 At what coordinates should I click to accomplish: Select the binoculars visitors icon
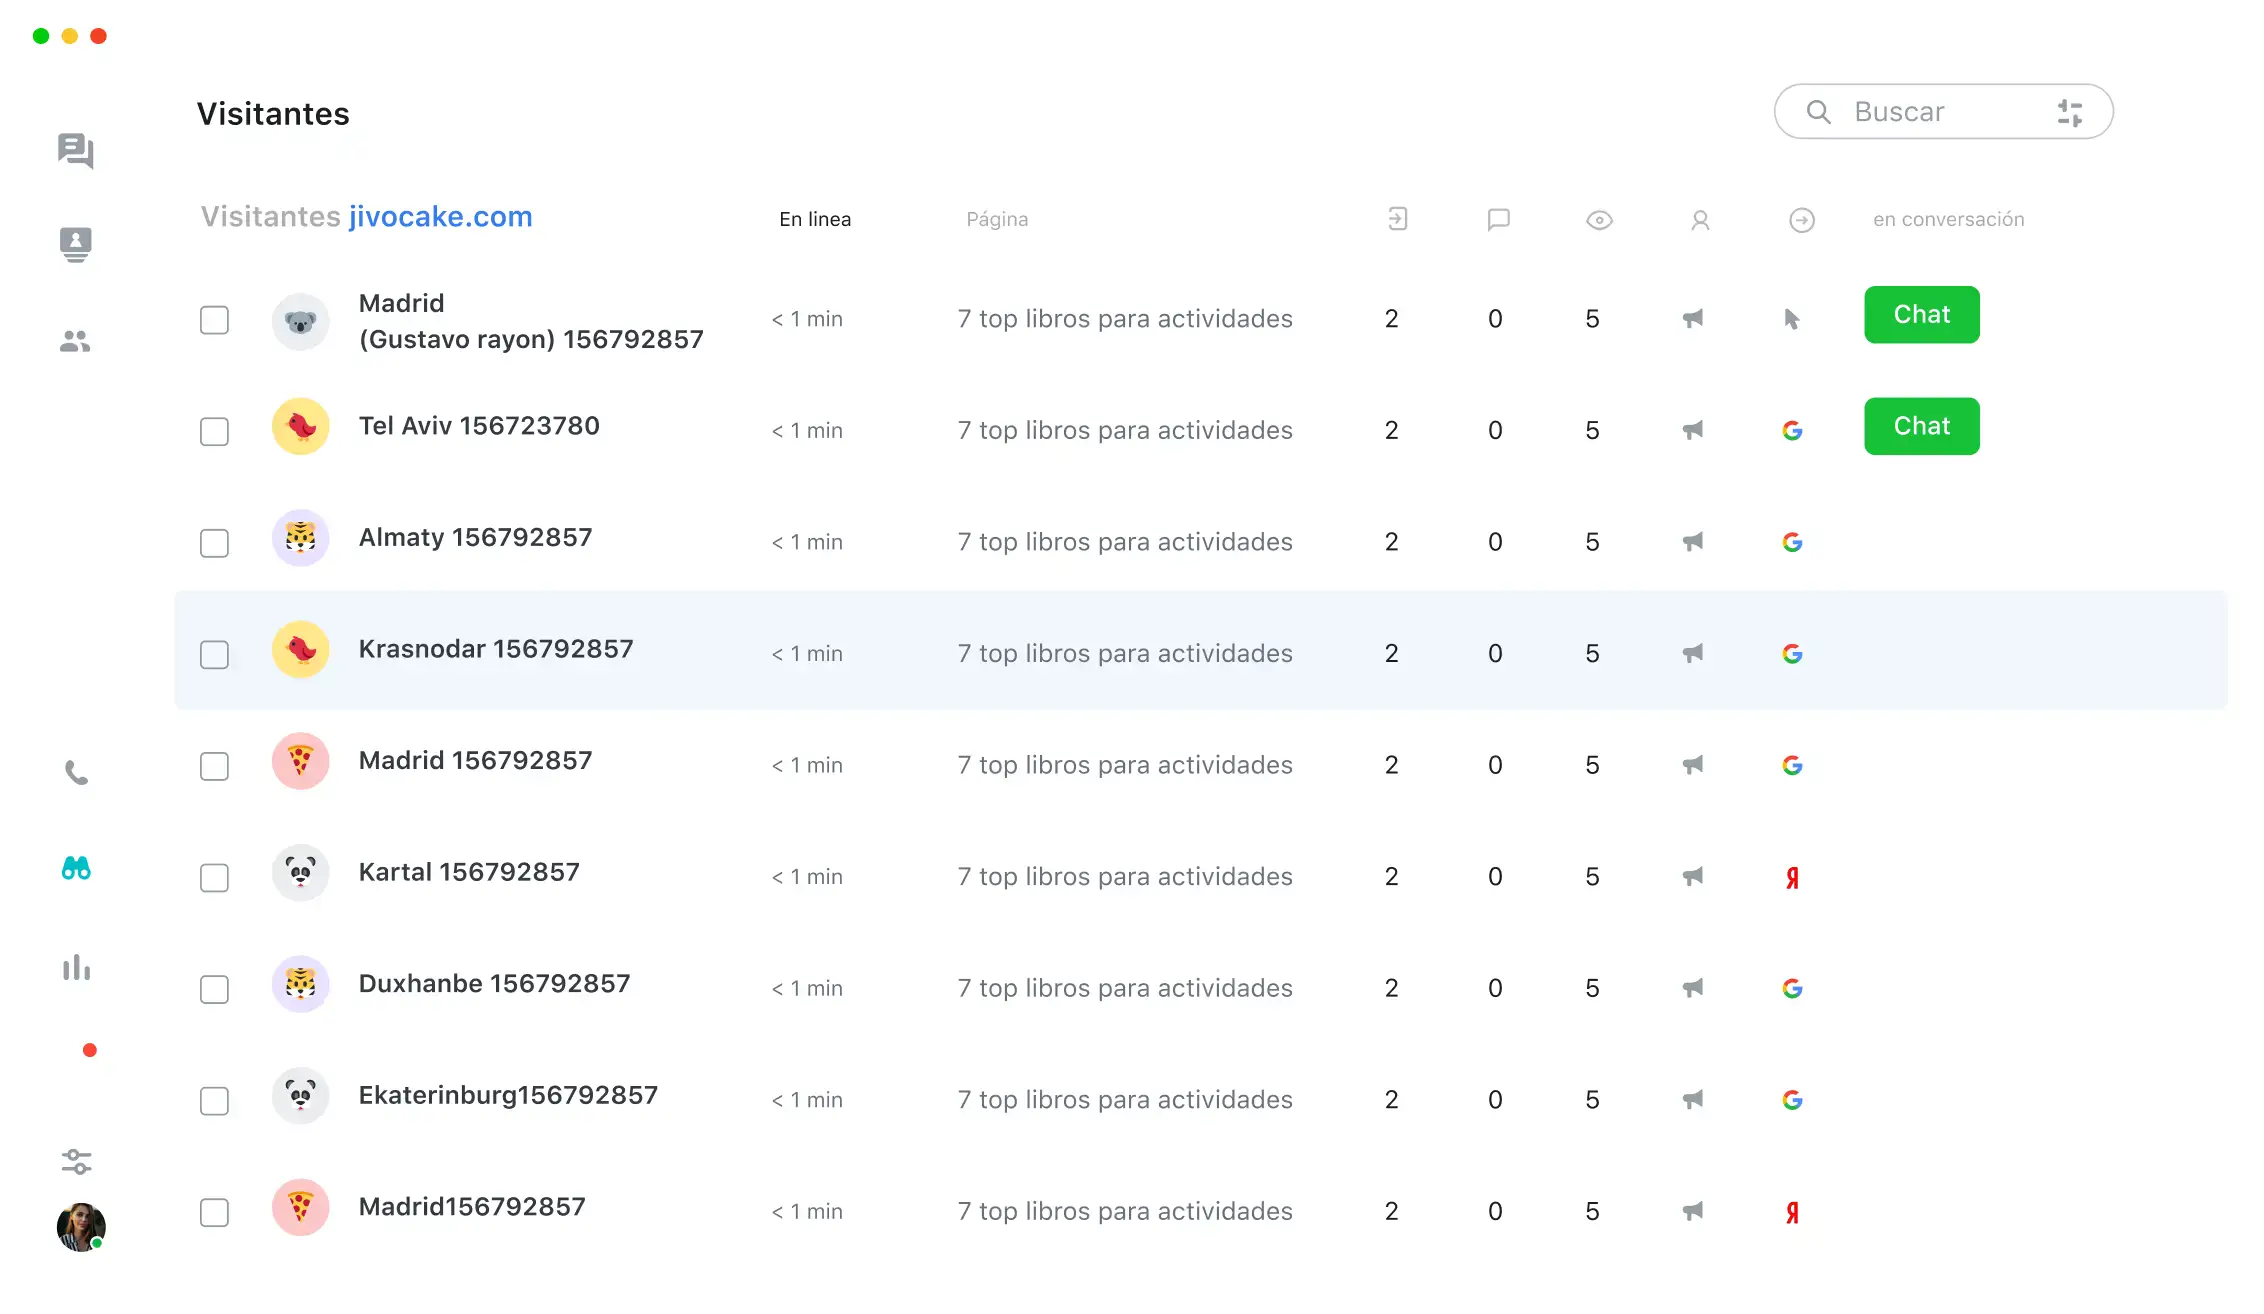click(76, 868)
